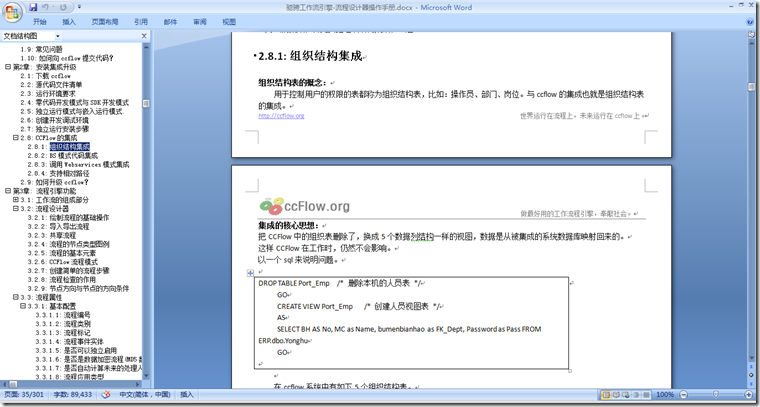
Task: Switch to Full Screen Reading view
Action: [615, 395]
